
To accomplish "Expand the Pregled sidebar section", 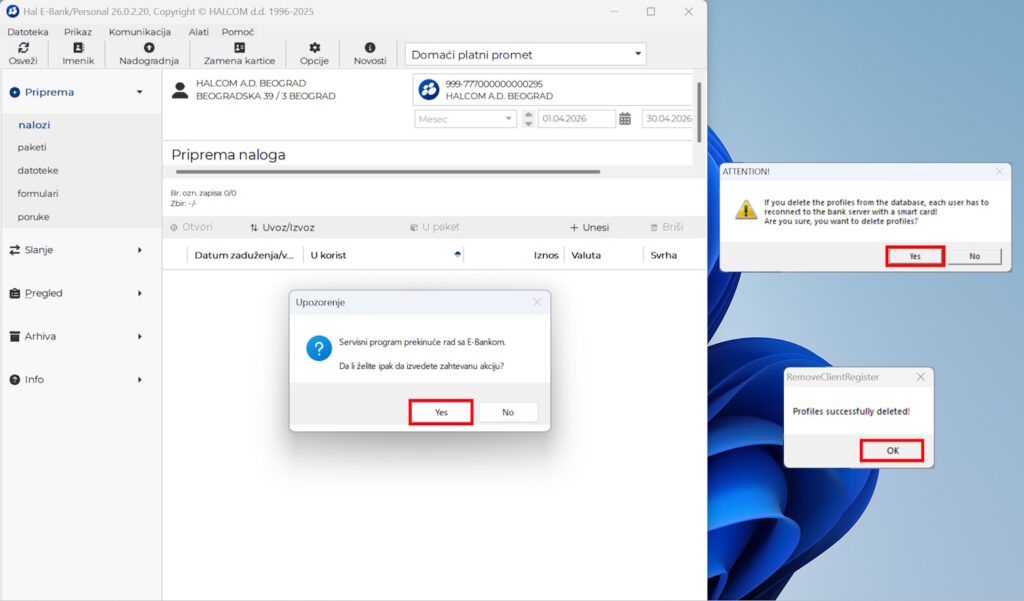I will click(78, 293).
